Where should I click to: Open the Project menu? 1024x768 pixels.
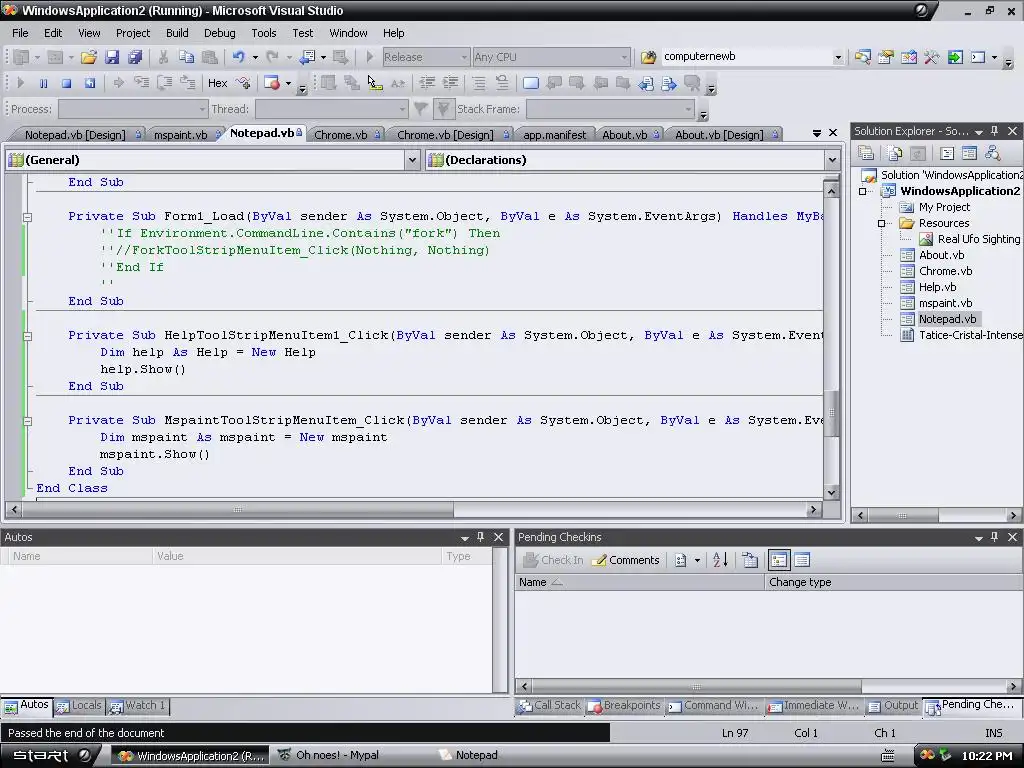tap(133, 33)
